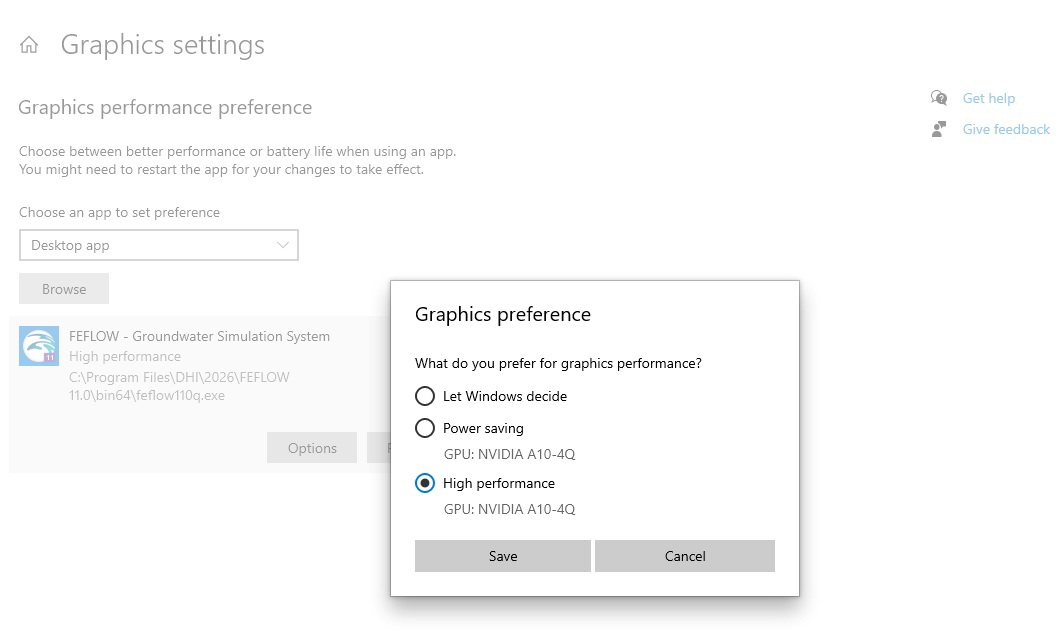Cancel the Graphics preference dialog
Screen dimensions: 1060x638
click(685, 556)
